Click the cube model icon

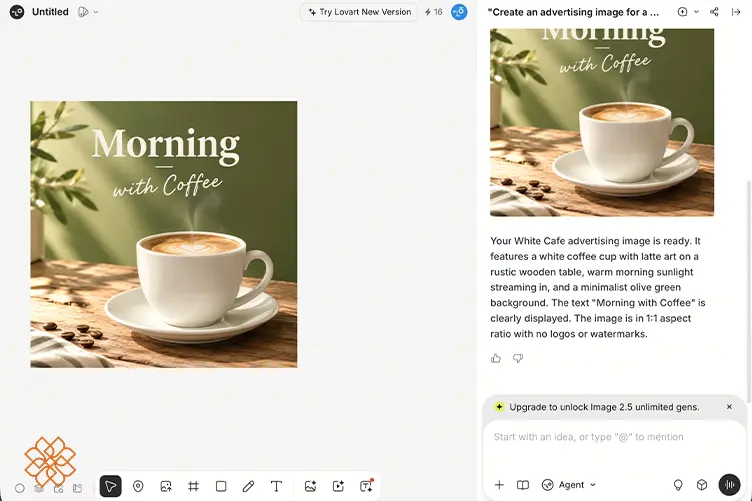click(702, 485)
